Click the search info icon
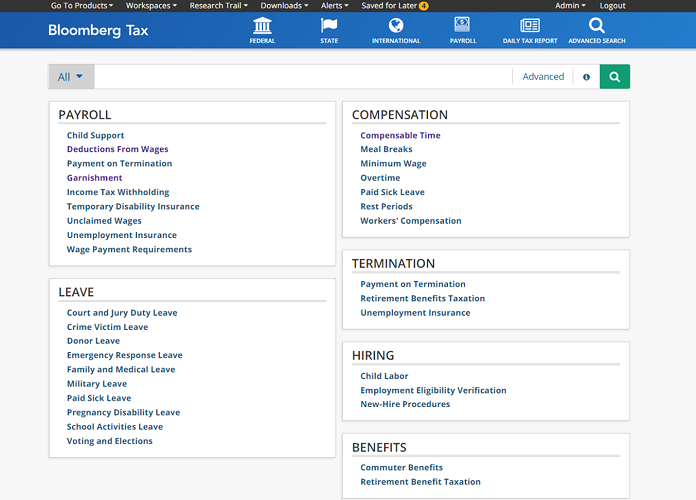The image size is (696, 500). (x=586, y=77)
